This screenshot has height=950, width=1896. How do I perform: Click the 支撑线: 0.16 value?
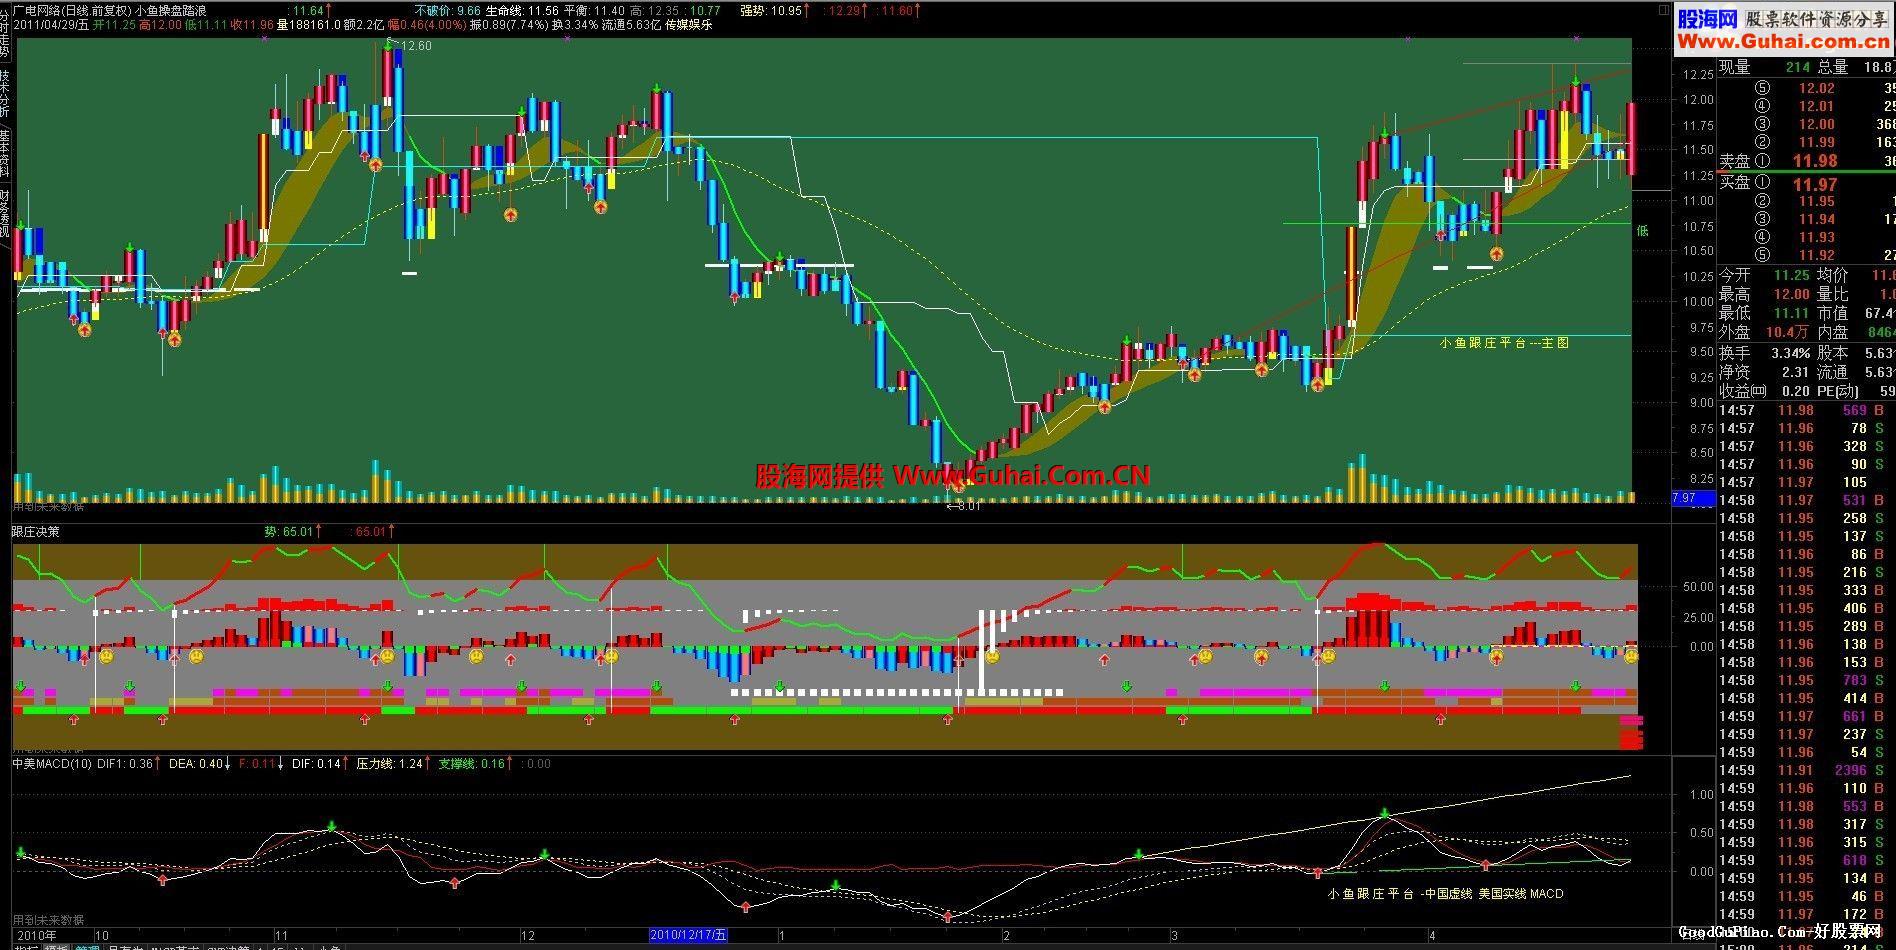tap(474, 764)
